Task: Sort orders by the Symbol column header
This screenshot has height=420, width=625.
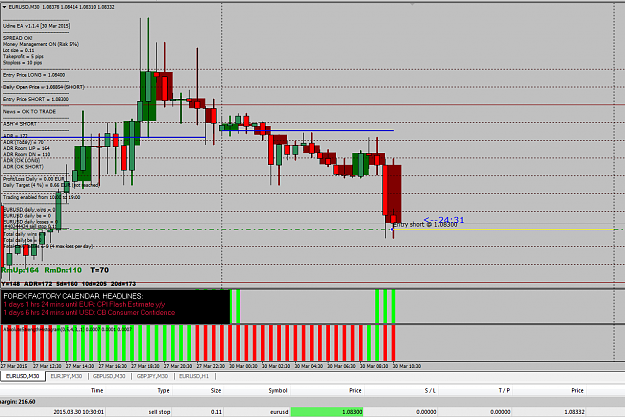Action: click(x=278, y=391)
